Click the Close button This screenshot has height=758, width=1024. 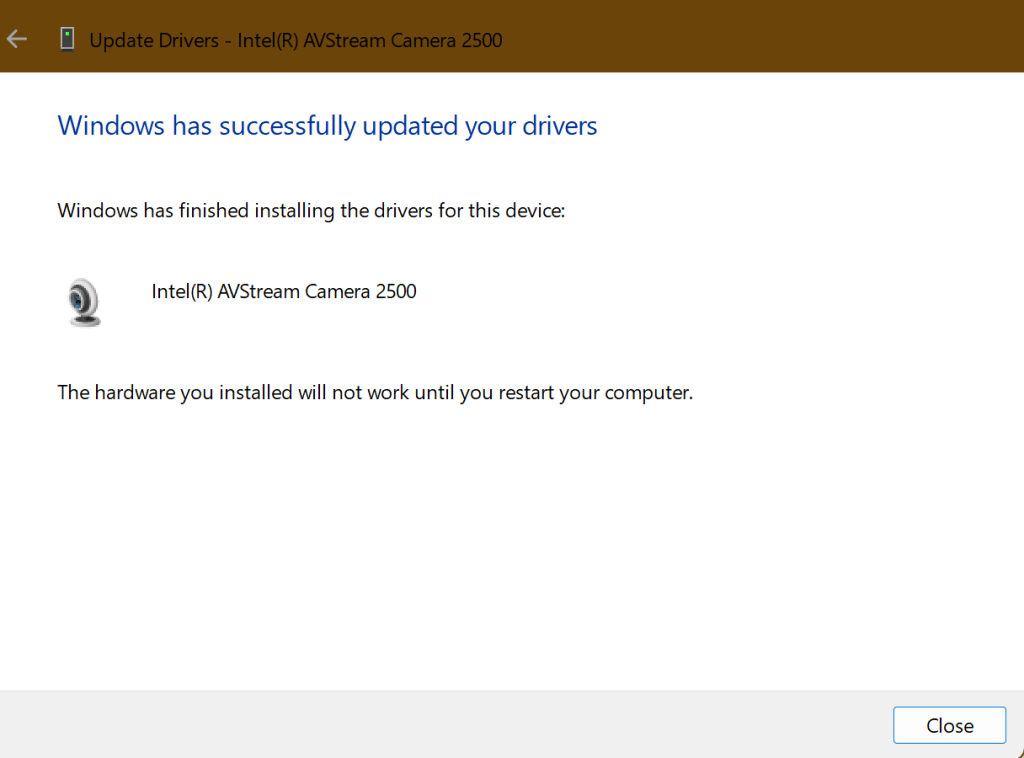coord(948,725)
